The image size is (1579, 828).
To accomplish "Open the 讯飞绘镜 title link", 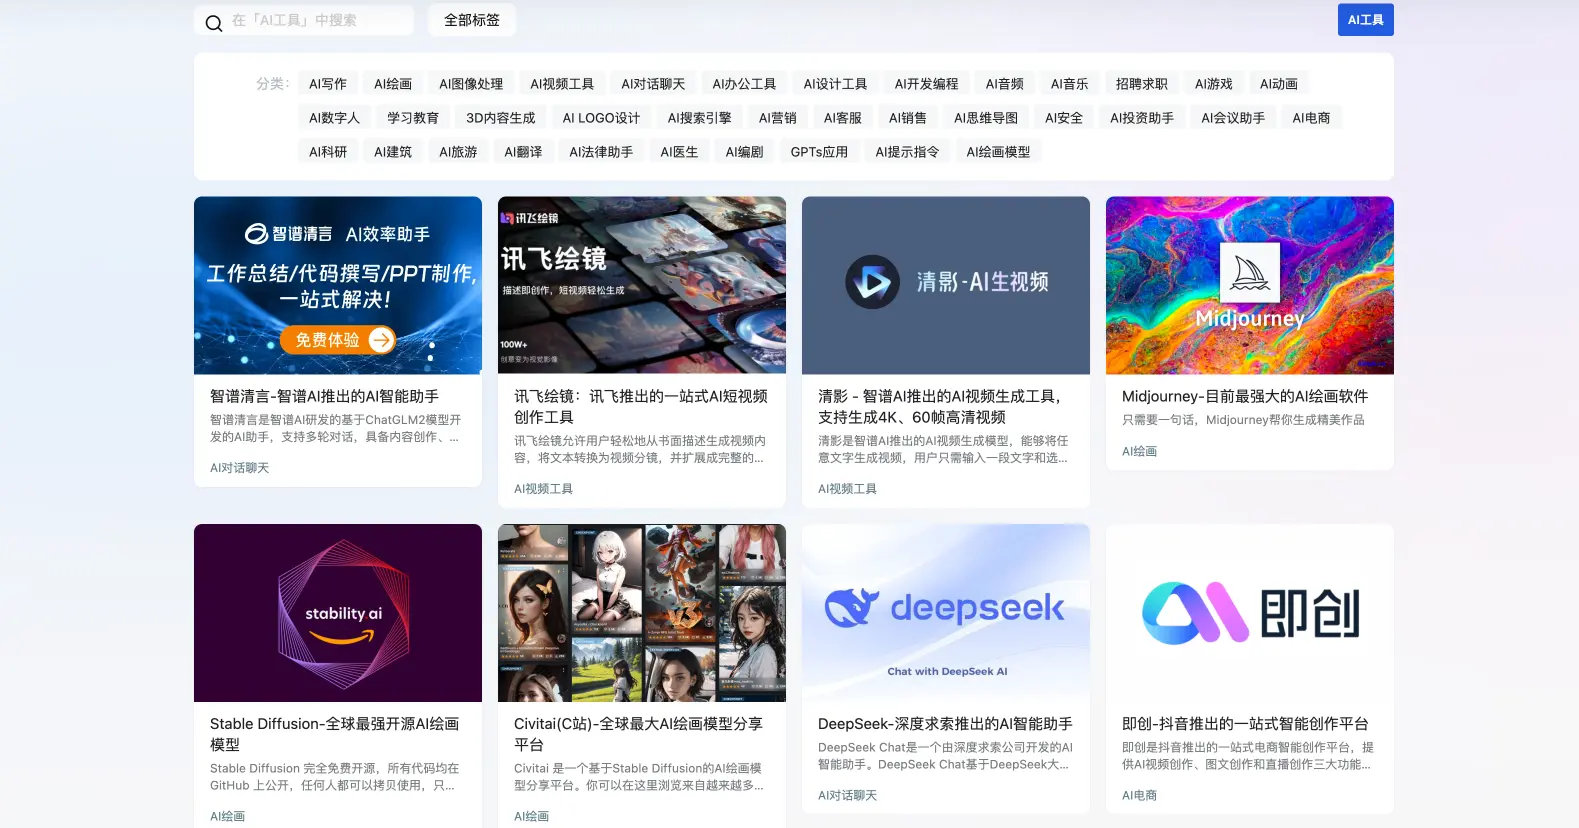I will [641, 407].
